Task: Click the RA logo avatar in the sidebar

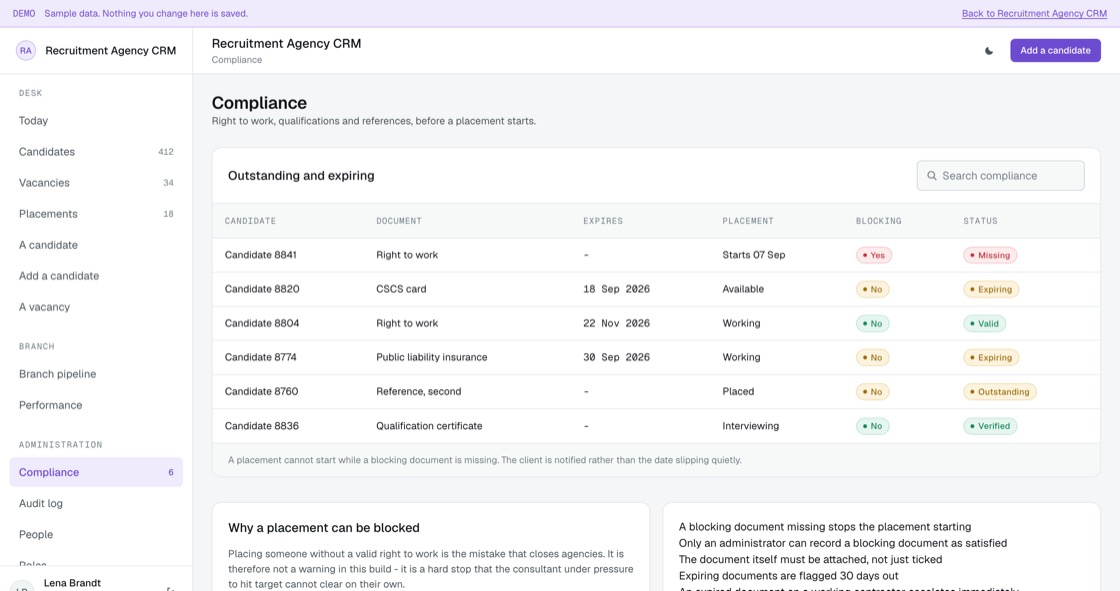Action: [x=26, y=51]
